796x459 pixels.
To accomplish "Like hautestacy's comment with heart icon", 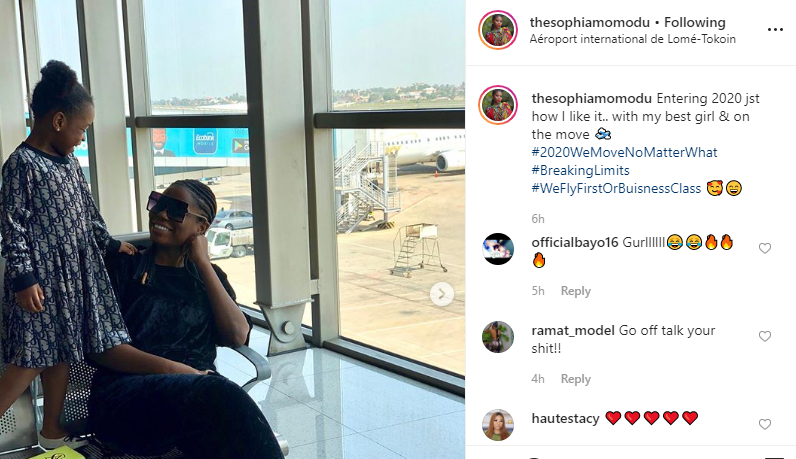I will click(765, 424).
